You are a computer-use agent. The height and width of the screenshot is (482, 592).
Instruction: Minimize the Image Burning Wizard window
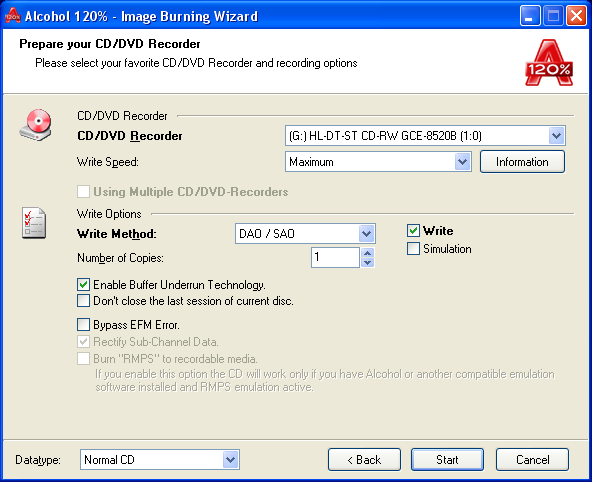coord(530,16)
